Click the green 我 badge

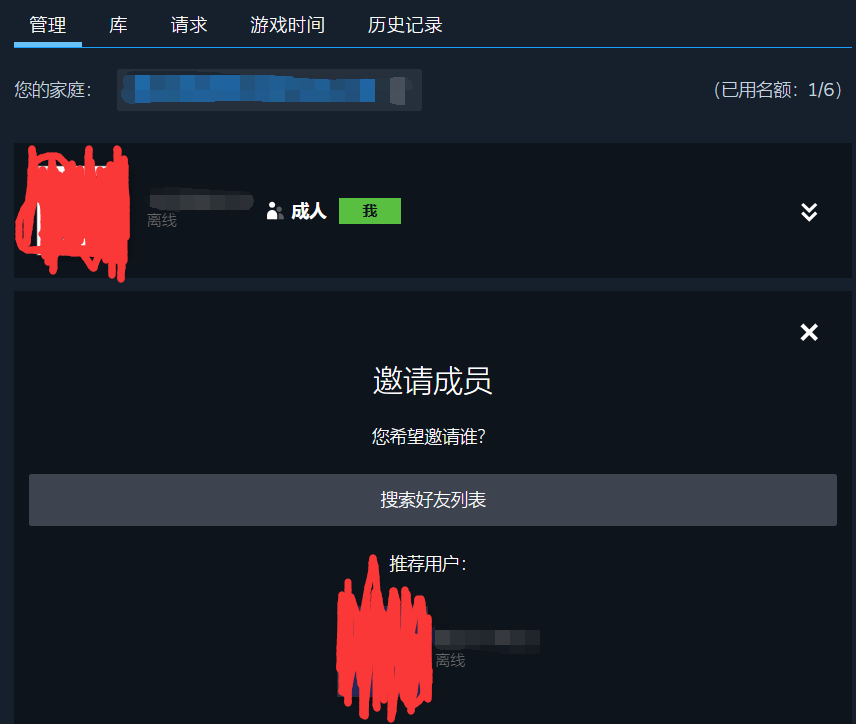coord(370,211)
